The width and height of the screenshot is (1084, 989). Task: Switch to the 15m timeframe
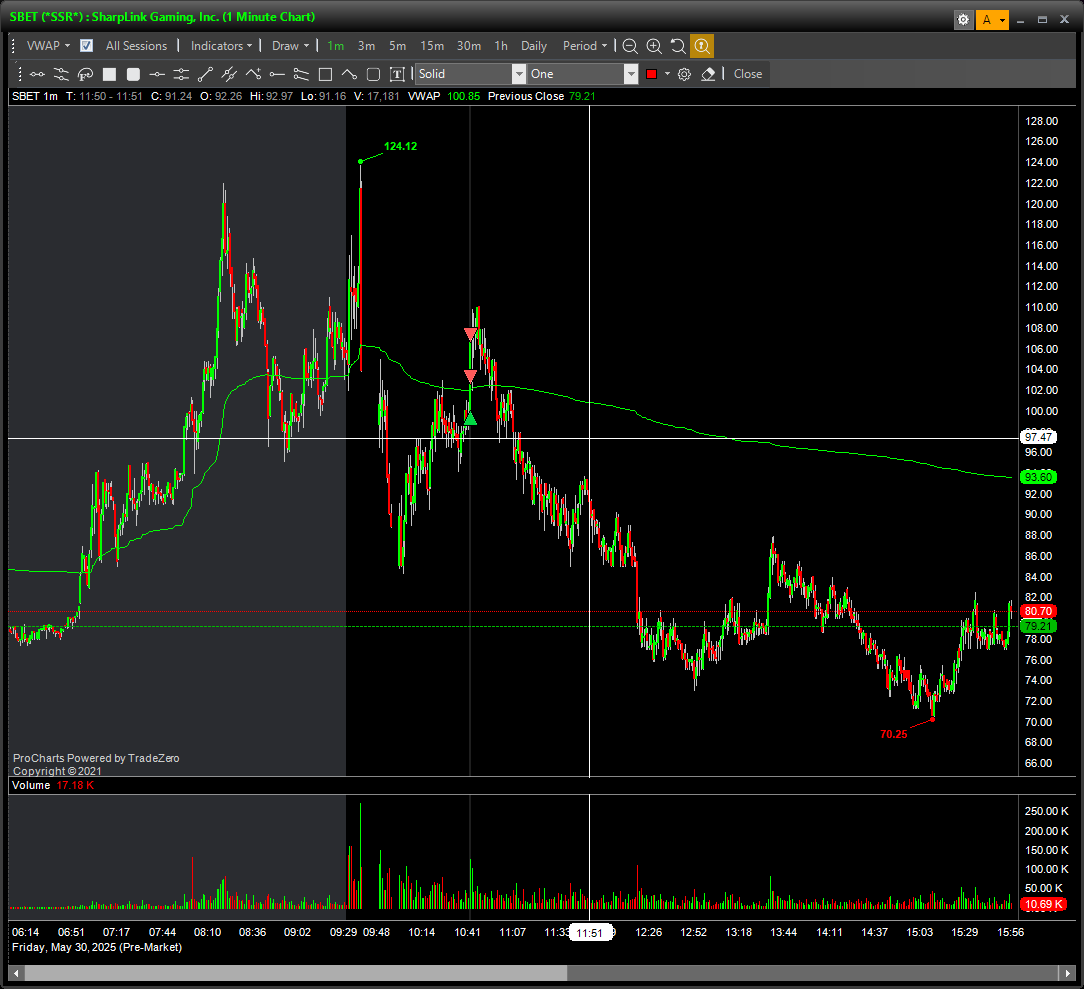coord(432,46)
